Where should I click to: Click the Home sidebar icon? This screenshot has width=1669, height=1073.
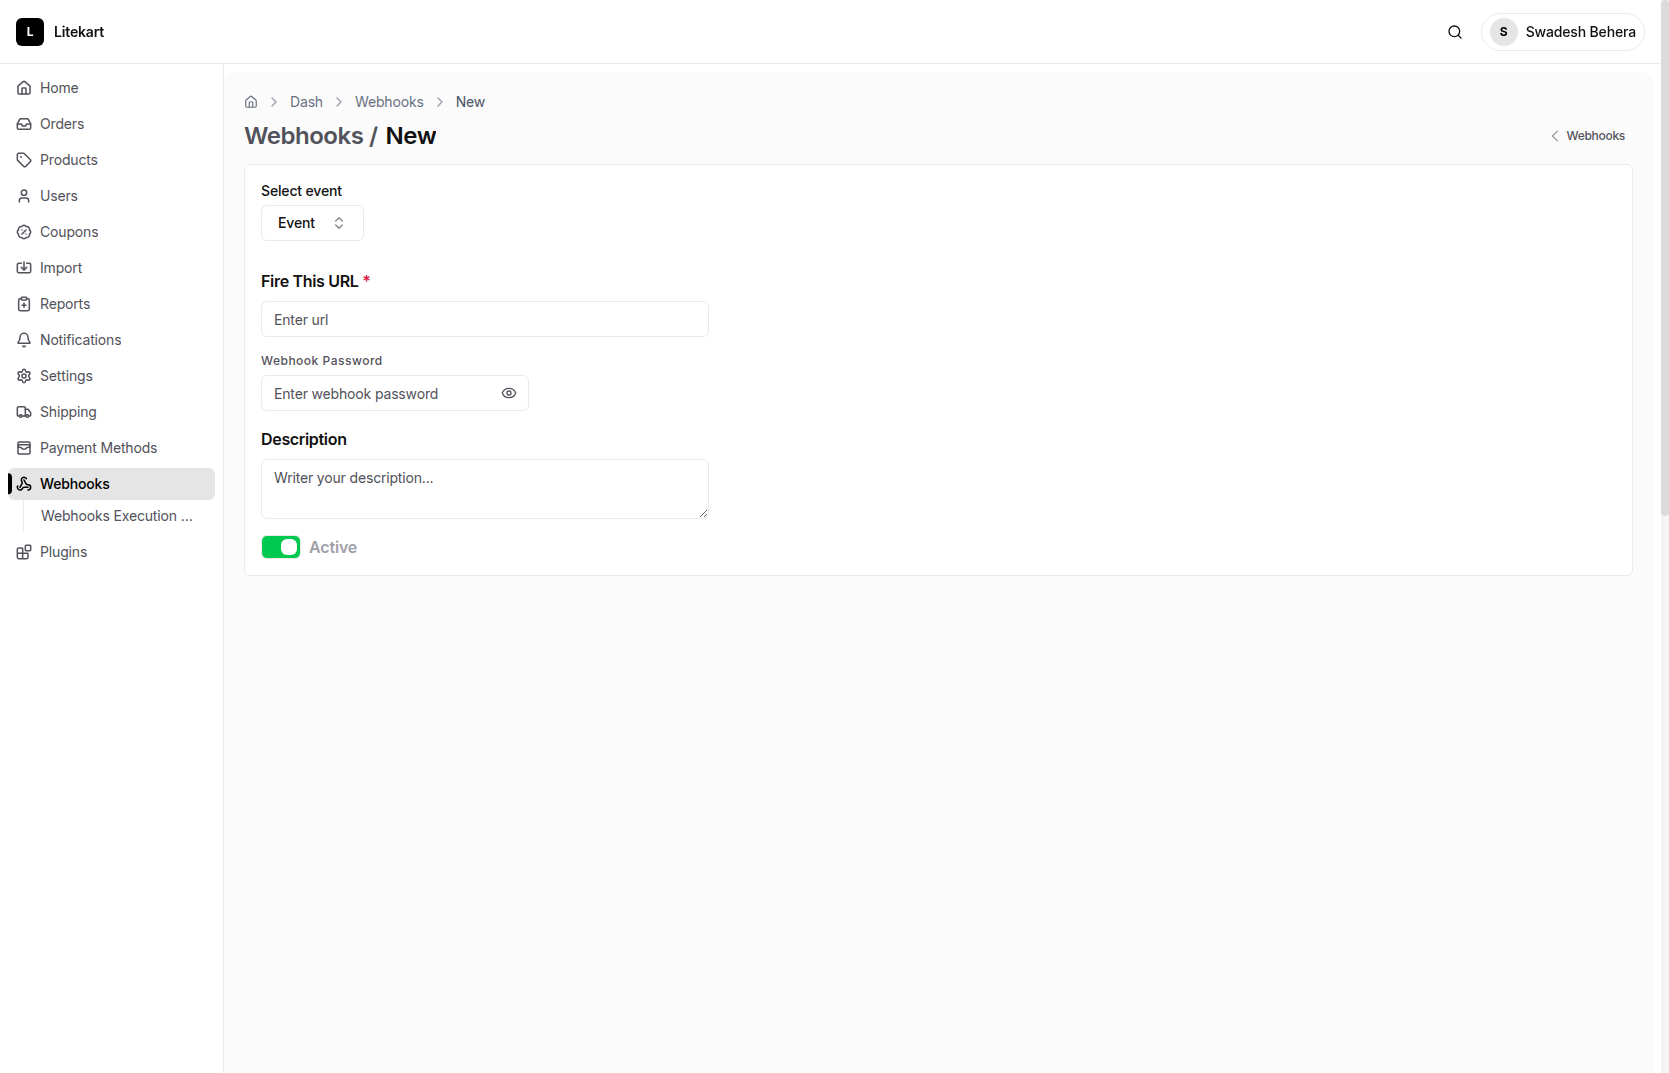[x=24, y=88]
